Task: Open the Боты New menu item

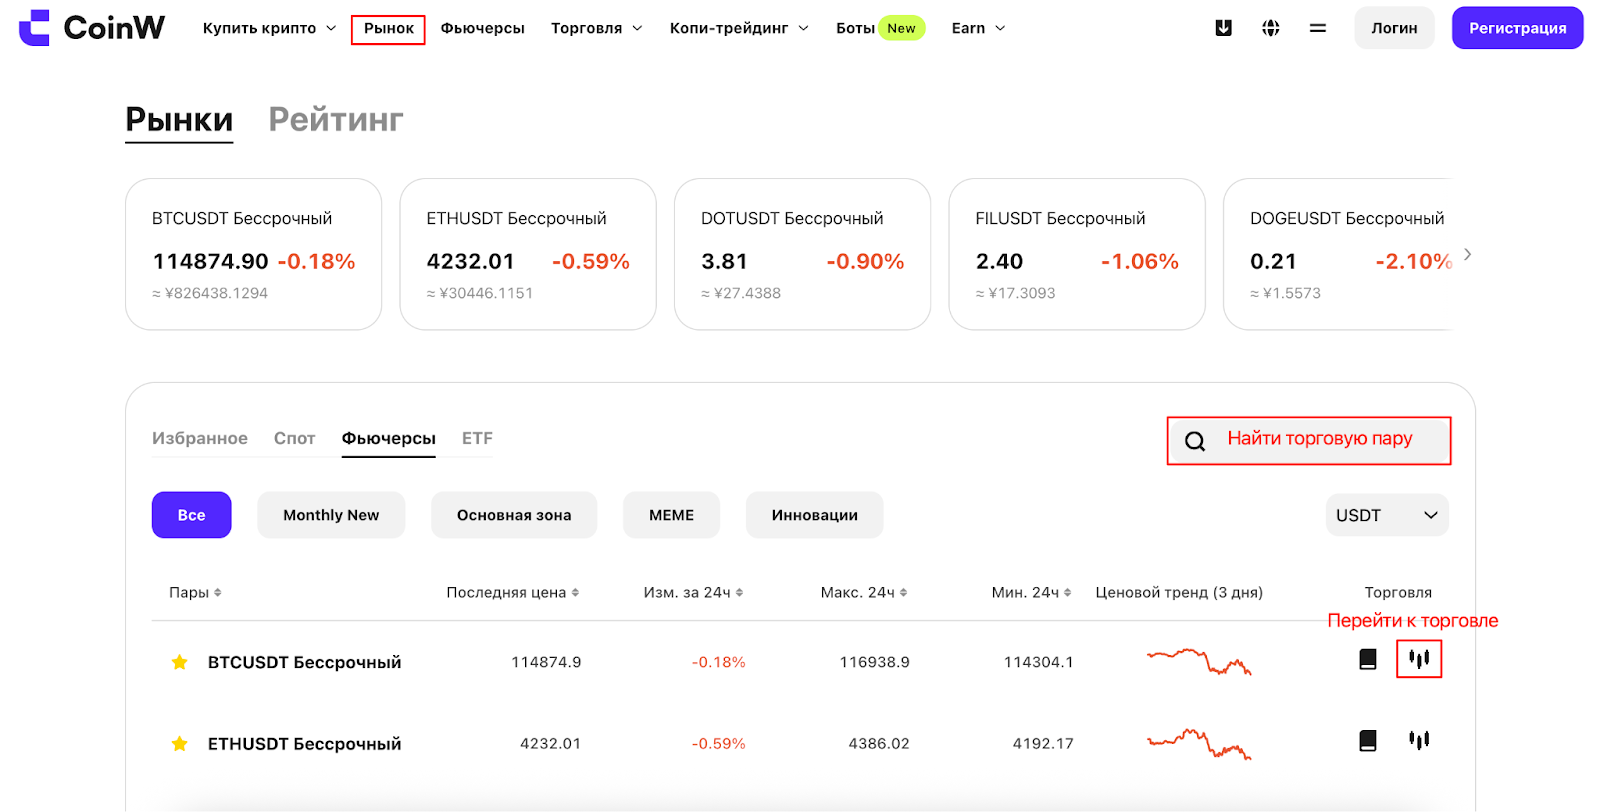Action: pyautogui.click(x=880, y=28)
